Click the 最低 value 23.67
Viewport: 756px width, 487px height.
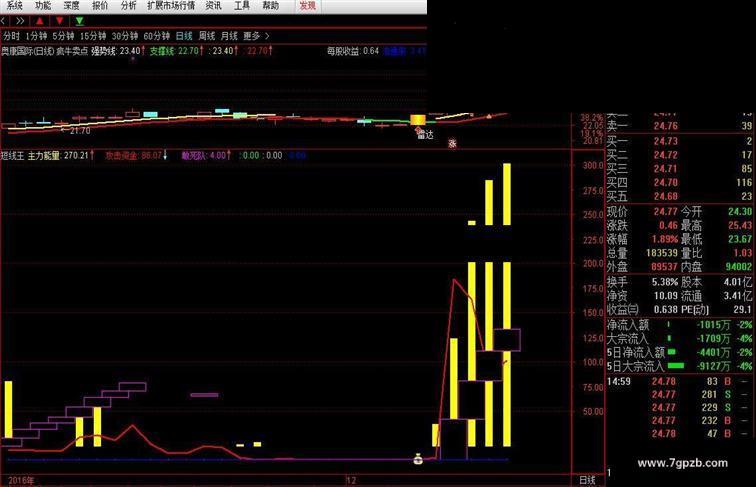tap(740, 239)
